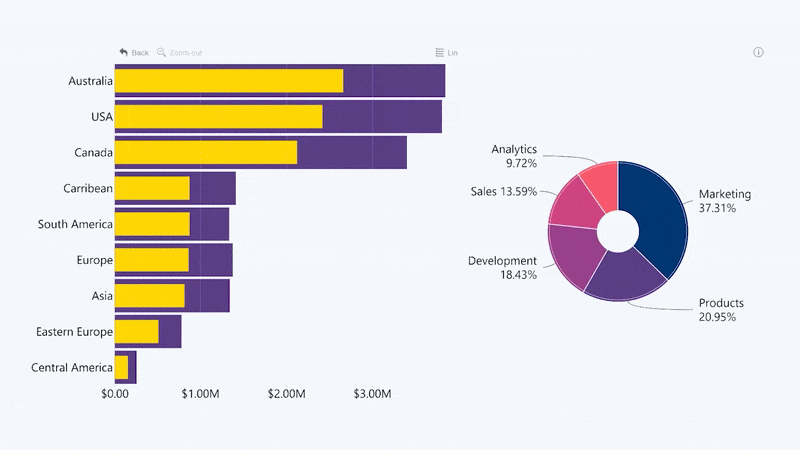
Task: Select the yellow USA bar
Action: [x=218, y=116]
